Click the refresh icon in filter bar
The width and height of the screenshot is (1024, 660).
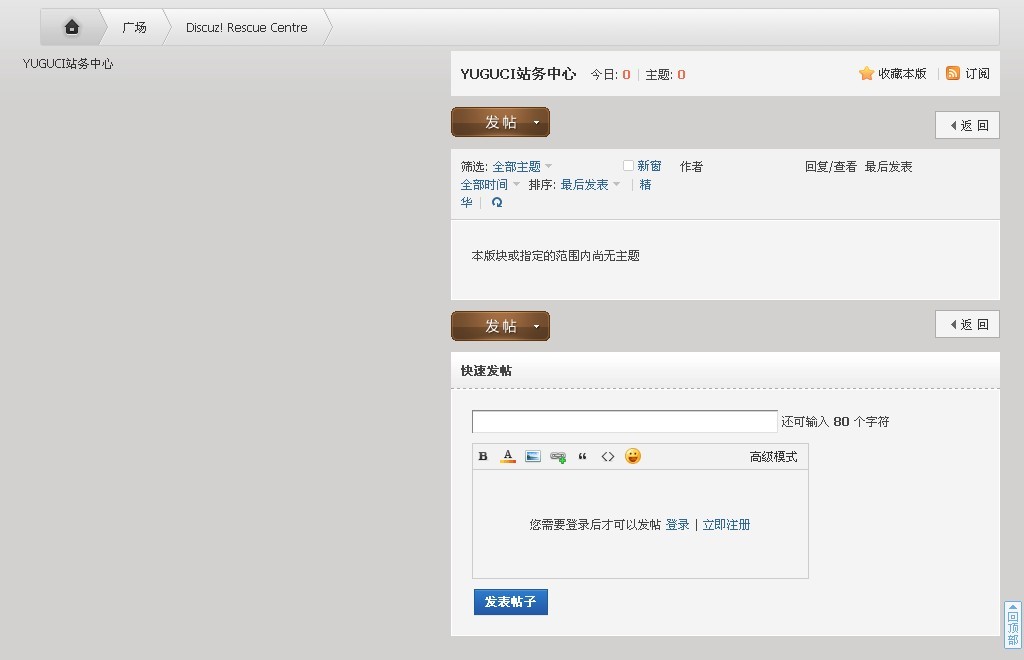(x=497, y=202)
